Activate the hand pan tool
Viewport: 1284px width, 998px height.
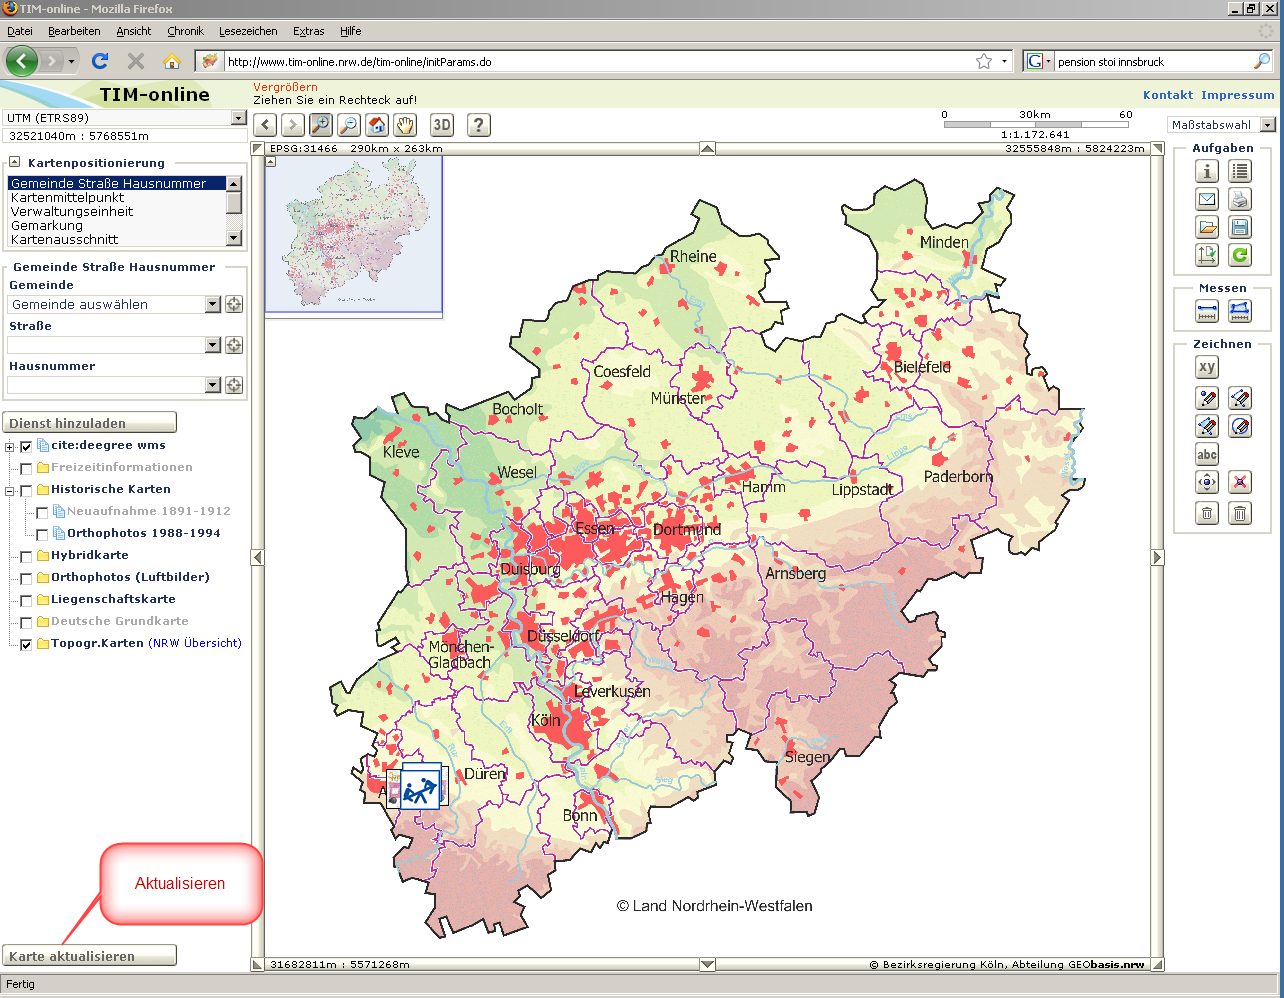click(x=405, y=125)
